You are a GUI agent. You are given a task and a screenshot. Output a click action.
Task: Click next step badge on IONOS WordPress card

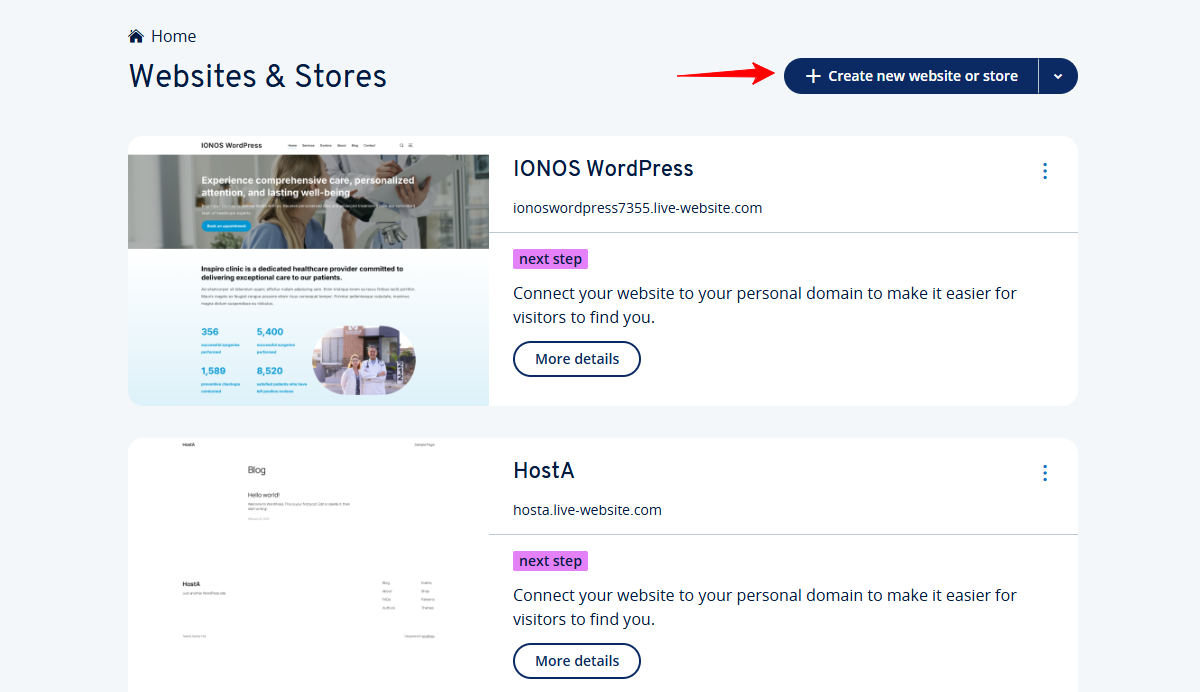(x=550, y=259)
